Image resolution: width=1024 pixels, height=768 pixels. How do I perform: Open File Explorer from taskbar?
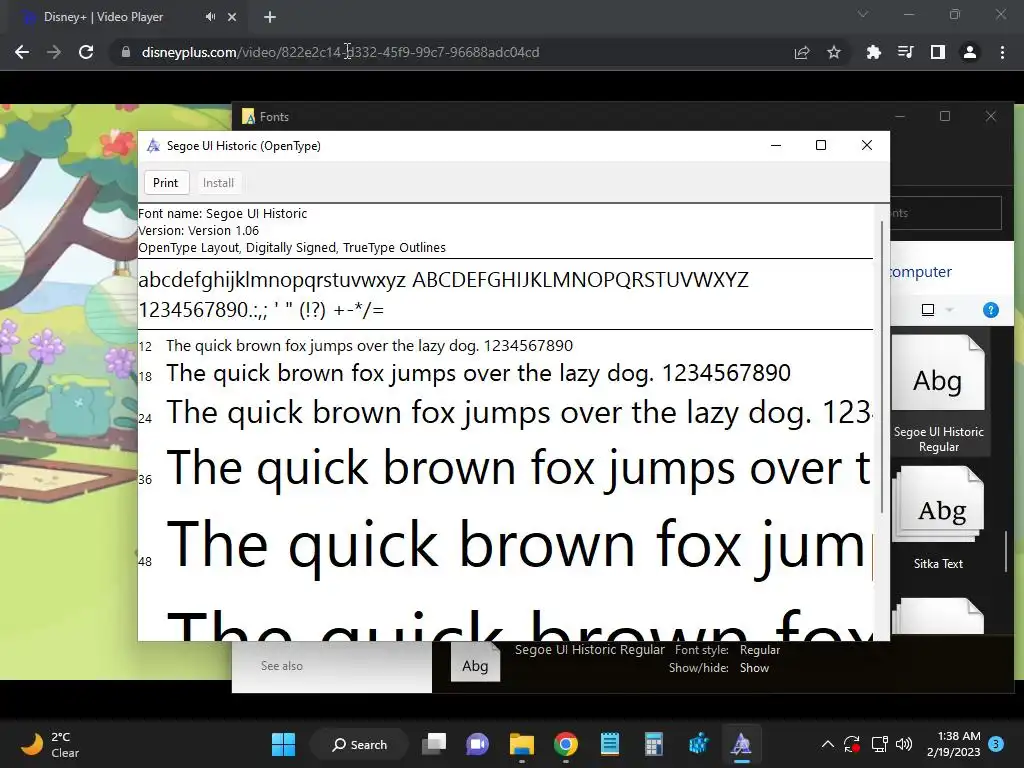(x=522, y=744)
